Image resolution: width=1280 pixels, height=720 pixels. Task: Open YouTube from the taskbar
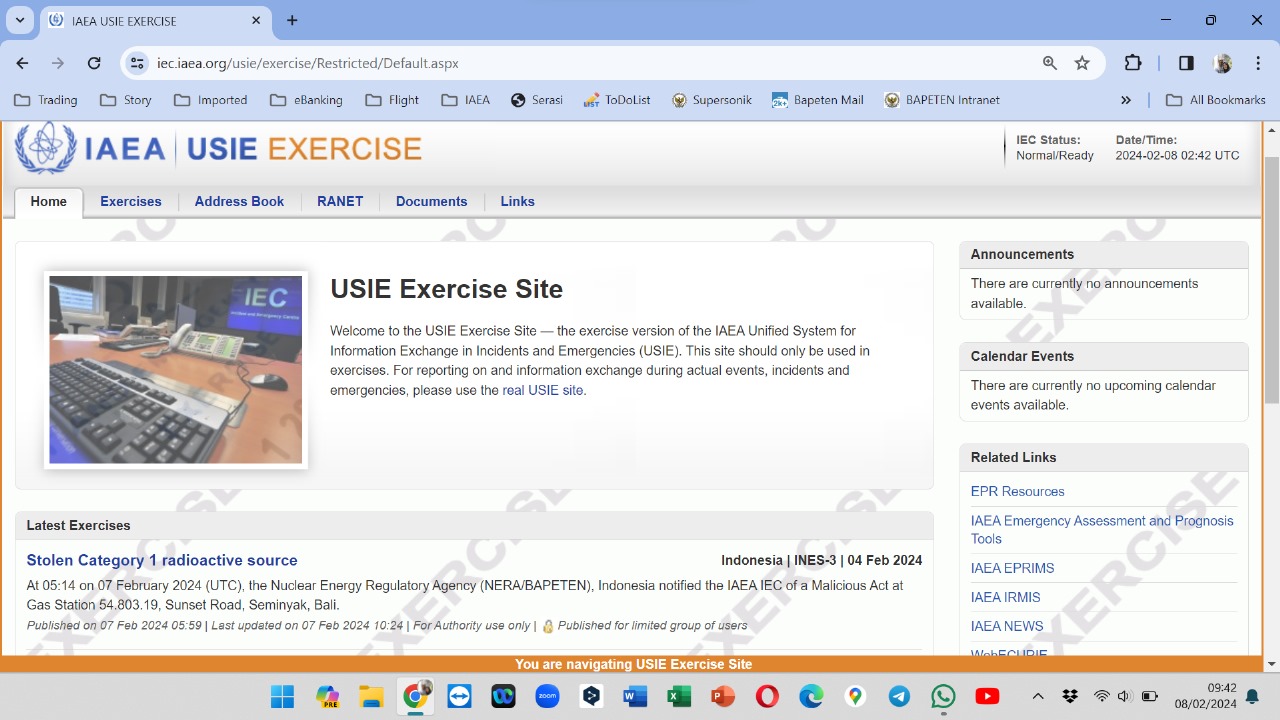[987, 696]
